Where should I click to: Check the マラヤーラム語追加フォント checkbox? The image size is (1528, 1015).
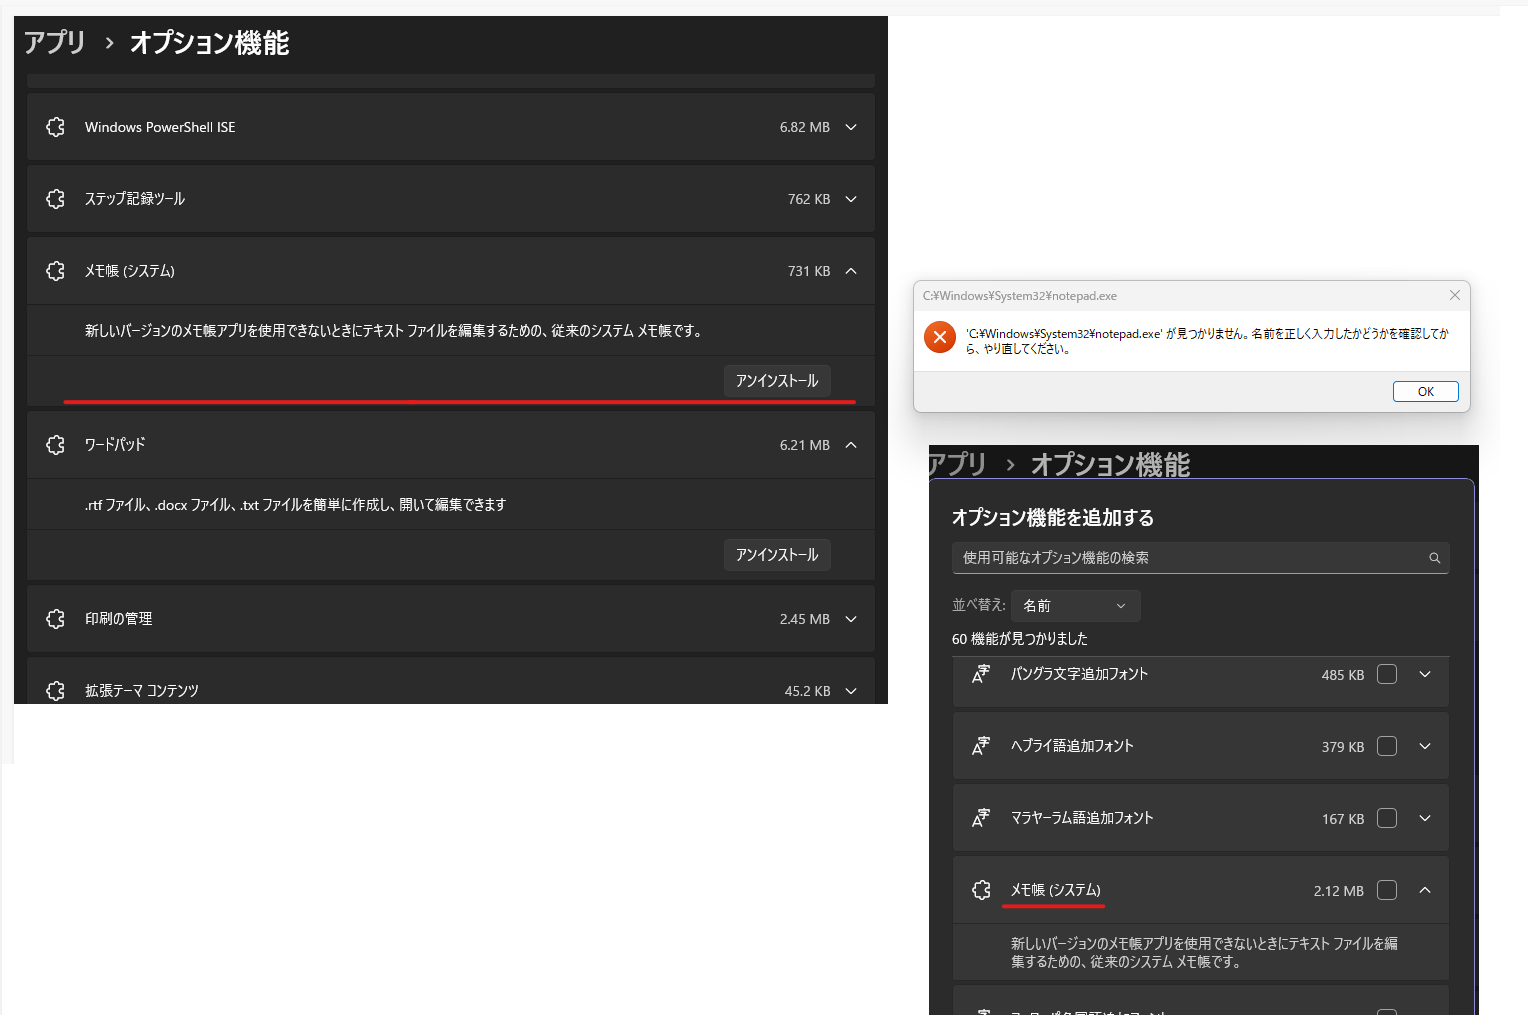pyautogui.click(x=1387, y=818)
